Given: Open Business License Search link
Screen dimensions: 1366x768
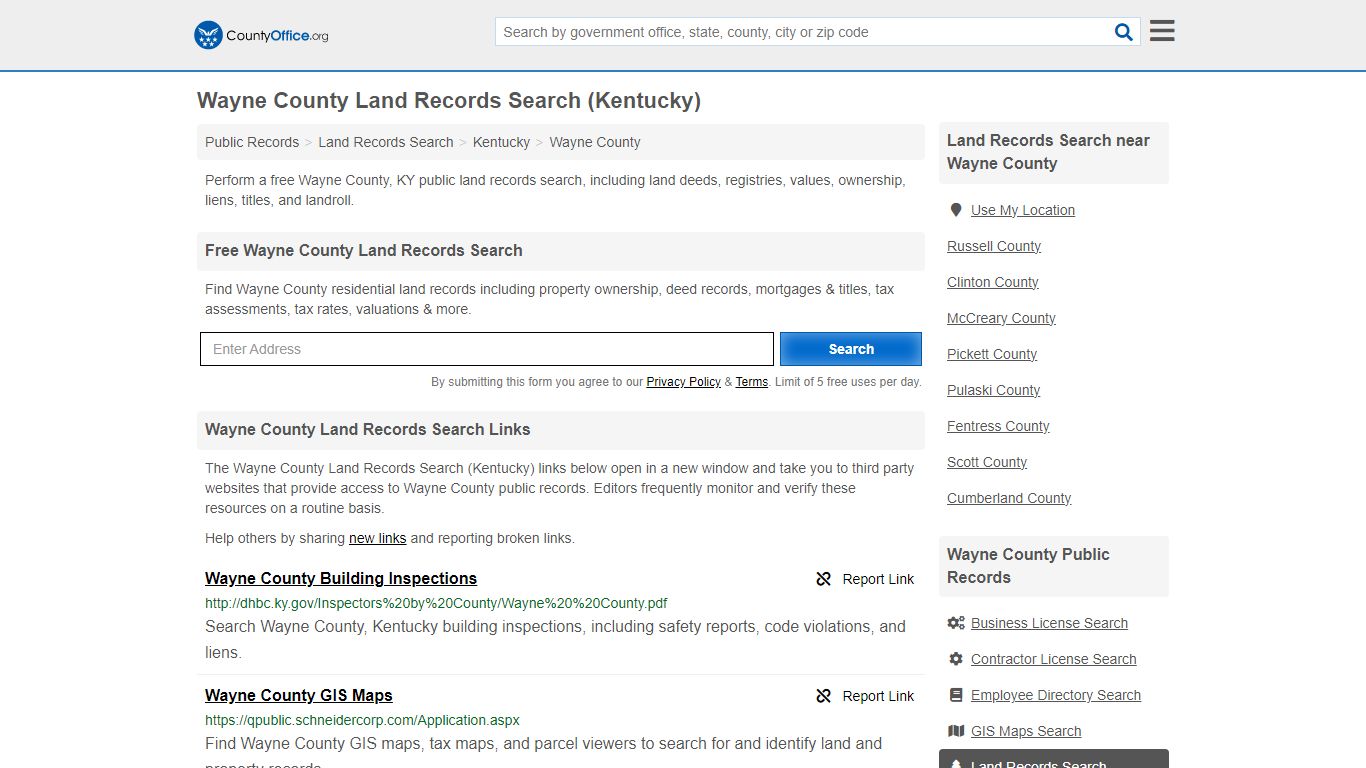Looking at the screenshot, I should (x=1049, y=623).
